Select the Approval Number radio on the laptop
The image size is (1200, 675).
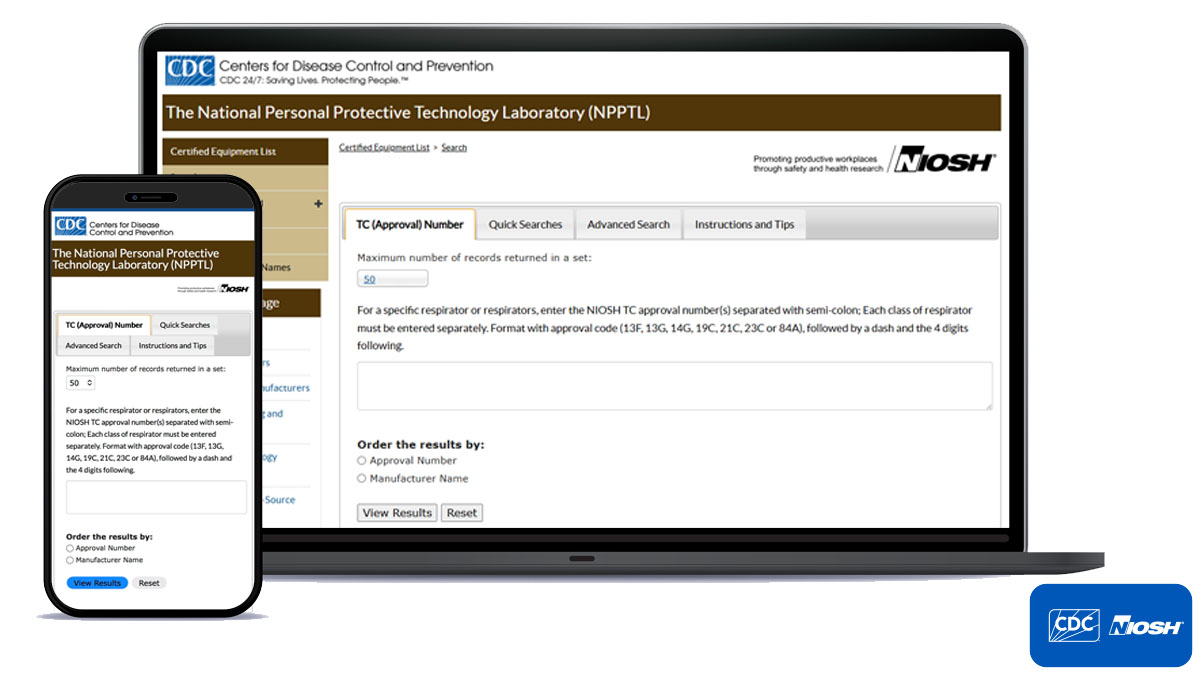tap(362, 461)
